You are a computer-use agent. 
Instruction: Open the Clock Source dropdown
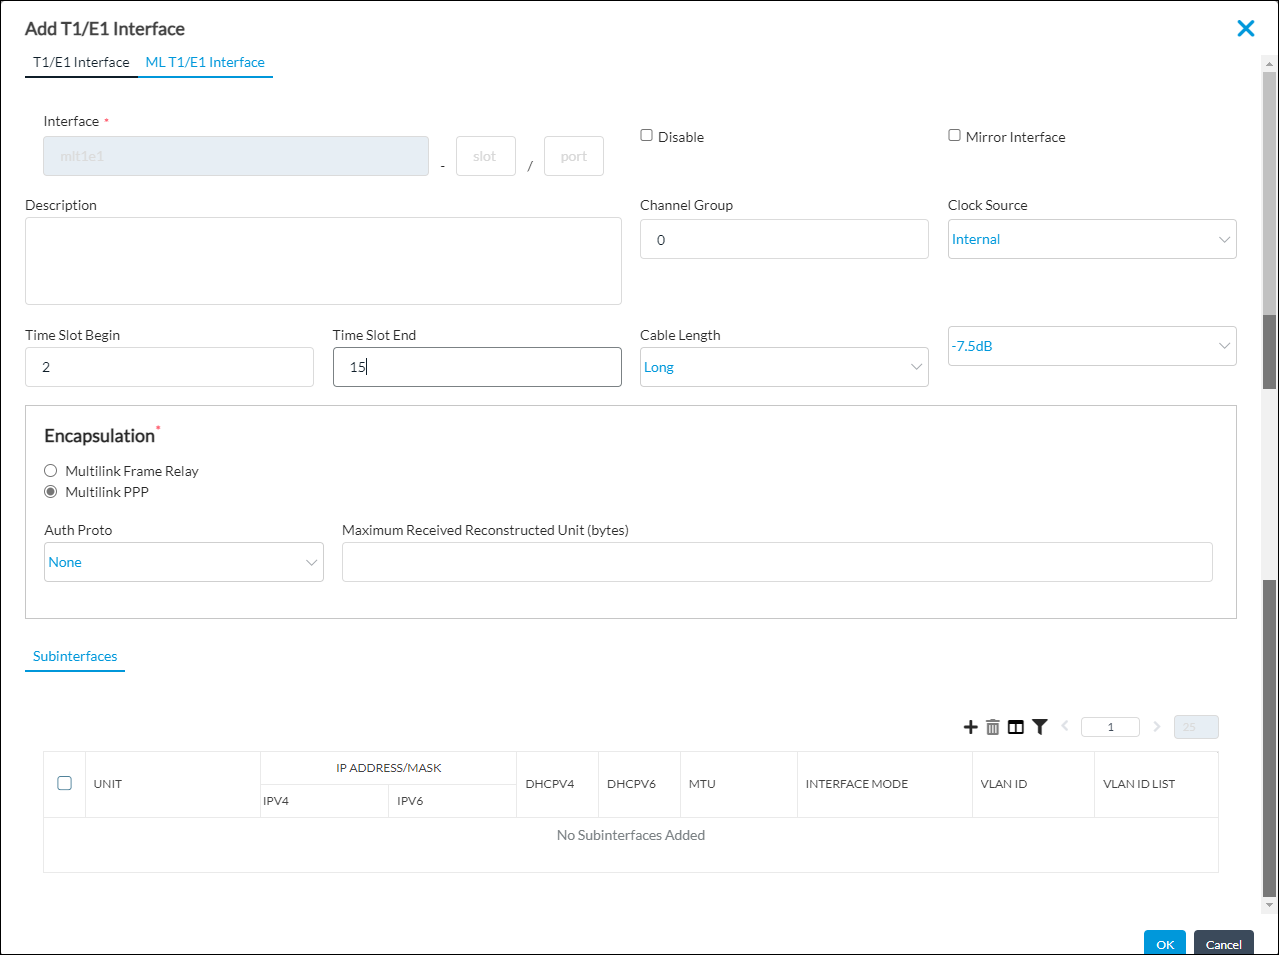pos(1091,239)
